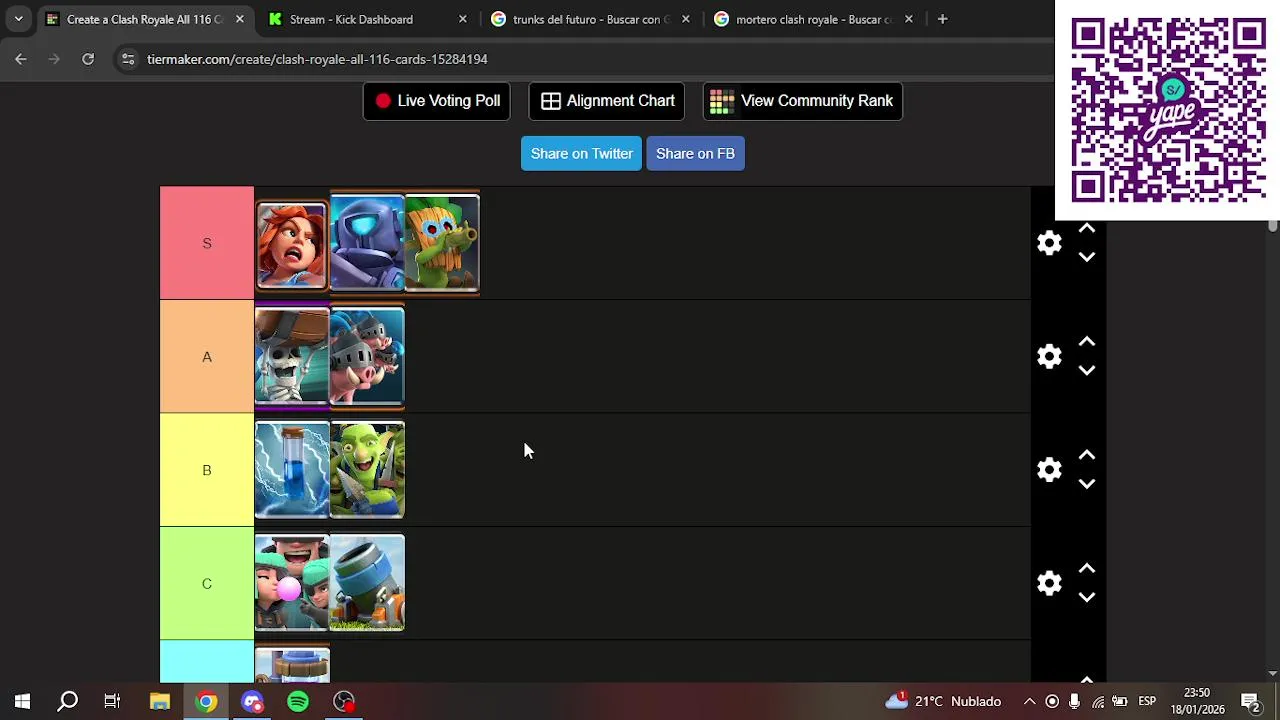
Task: Select the Goblin card in tier B
Action: click(x=367, y=470)
